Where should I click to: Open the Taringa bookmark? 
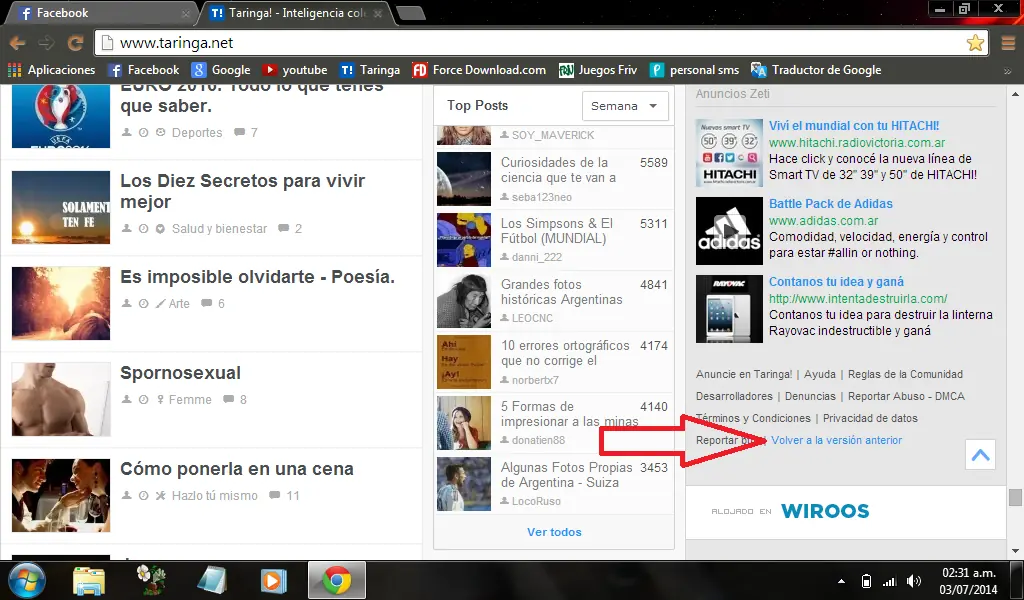click(x=370, y=70)
